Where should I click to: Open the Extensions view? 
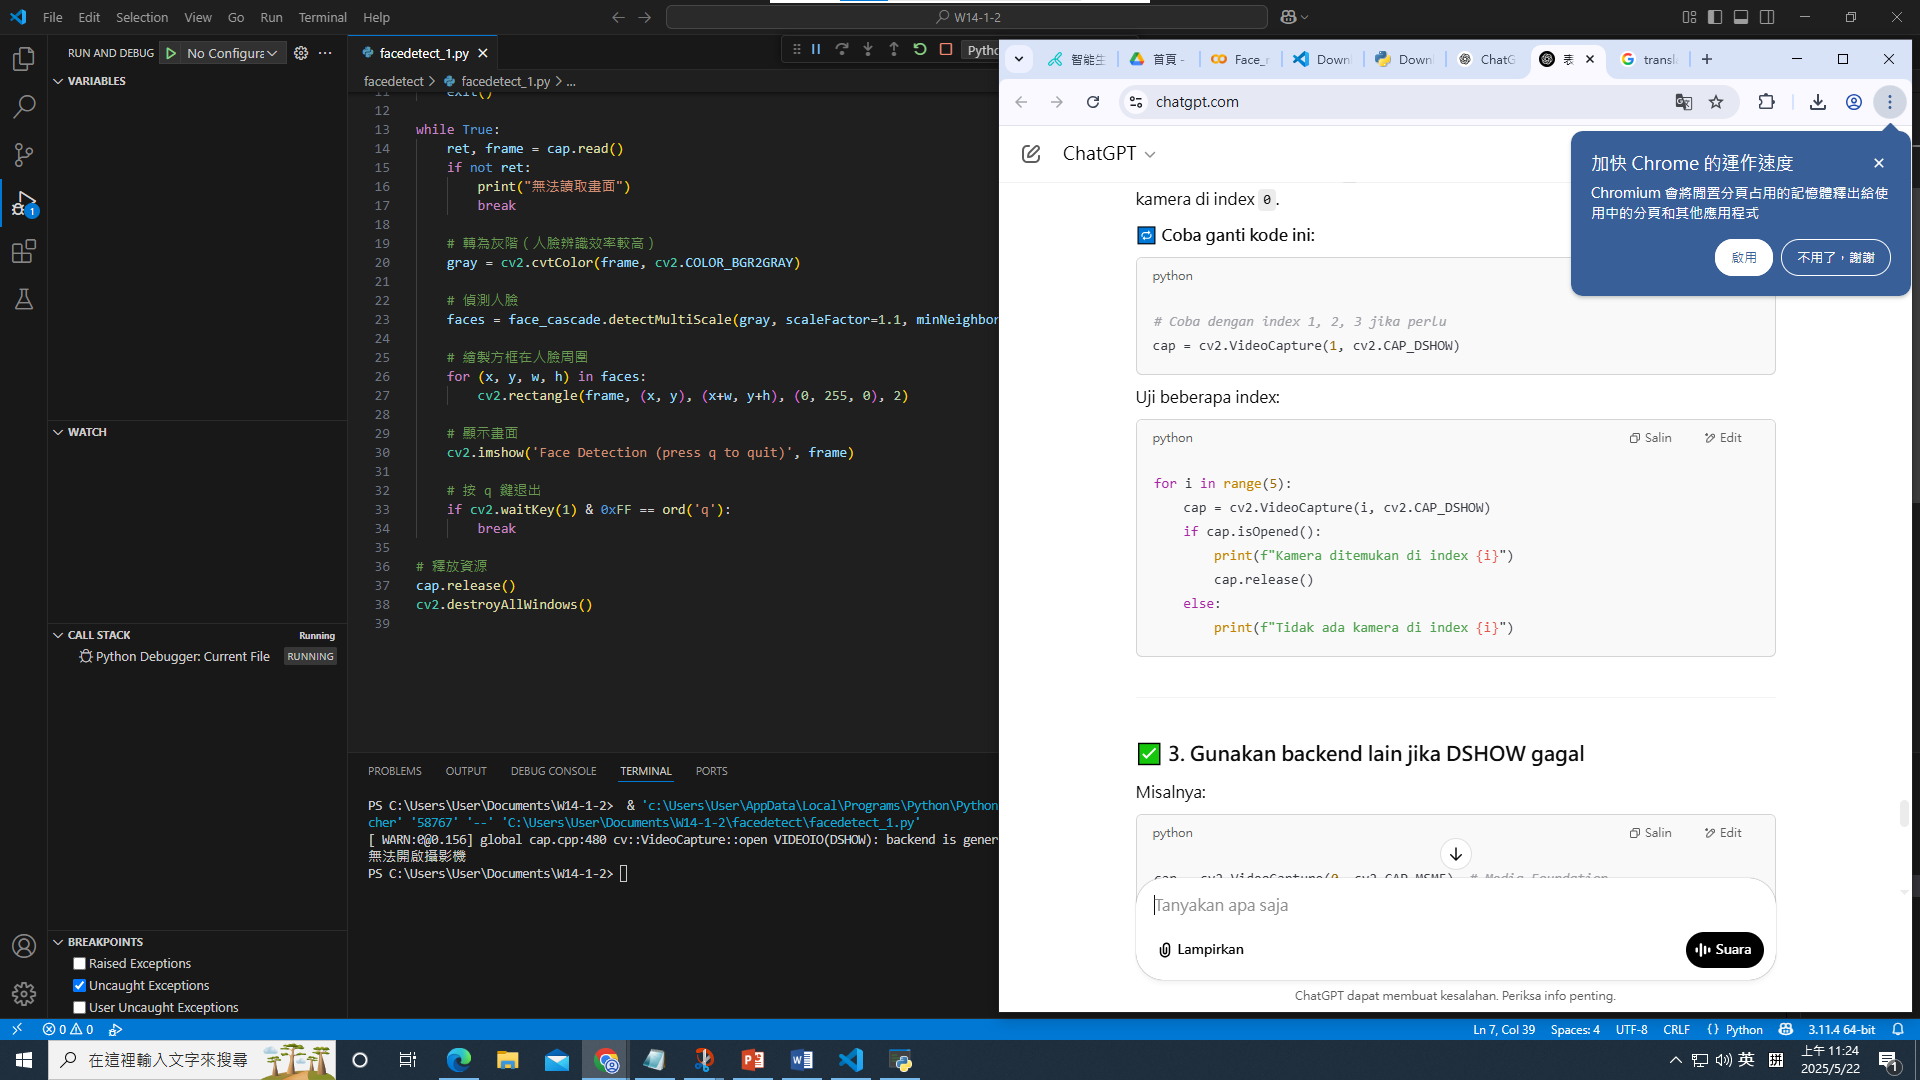point(24,251)
